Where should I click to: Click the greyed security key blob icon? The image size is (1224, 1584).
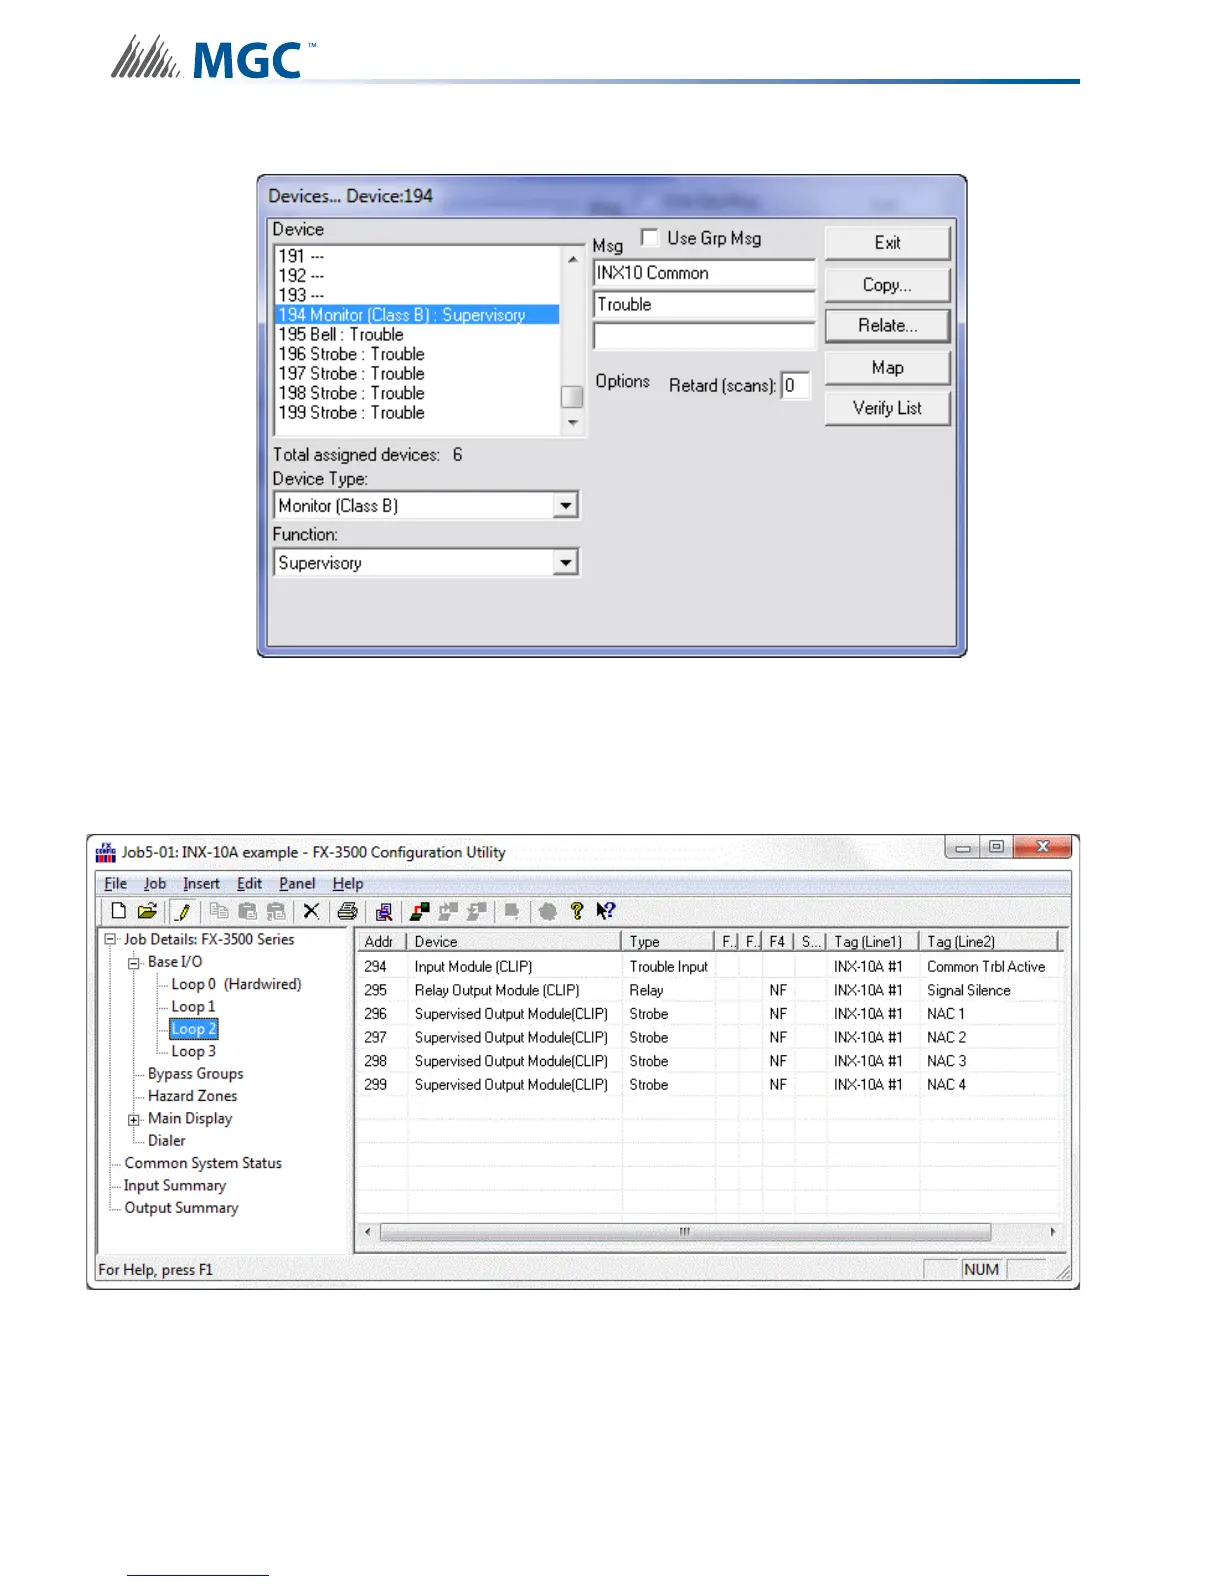(548, 911)
